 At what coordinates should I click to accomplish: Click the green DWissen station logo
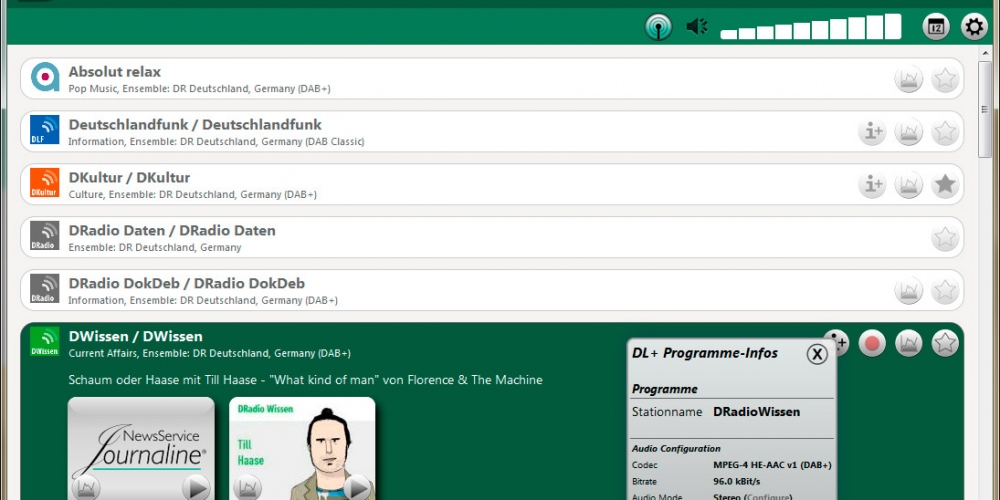tap(45, 341)
